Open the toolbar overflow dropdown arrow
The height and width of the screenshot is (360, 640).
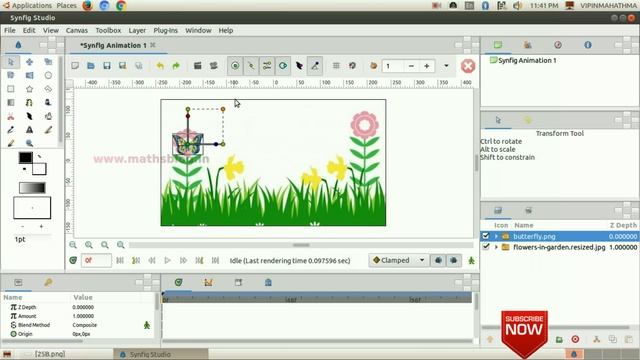pyautogui.click(x=446, y=66)
